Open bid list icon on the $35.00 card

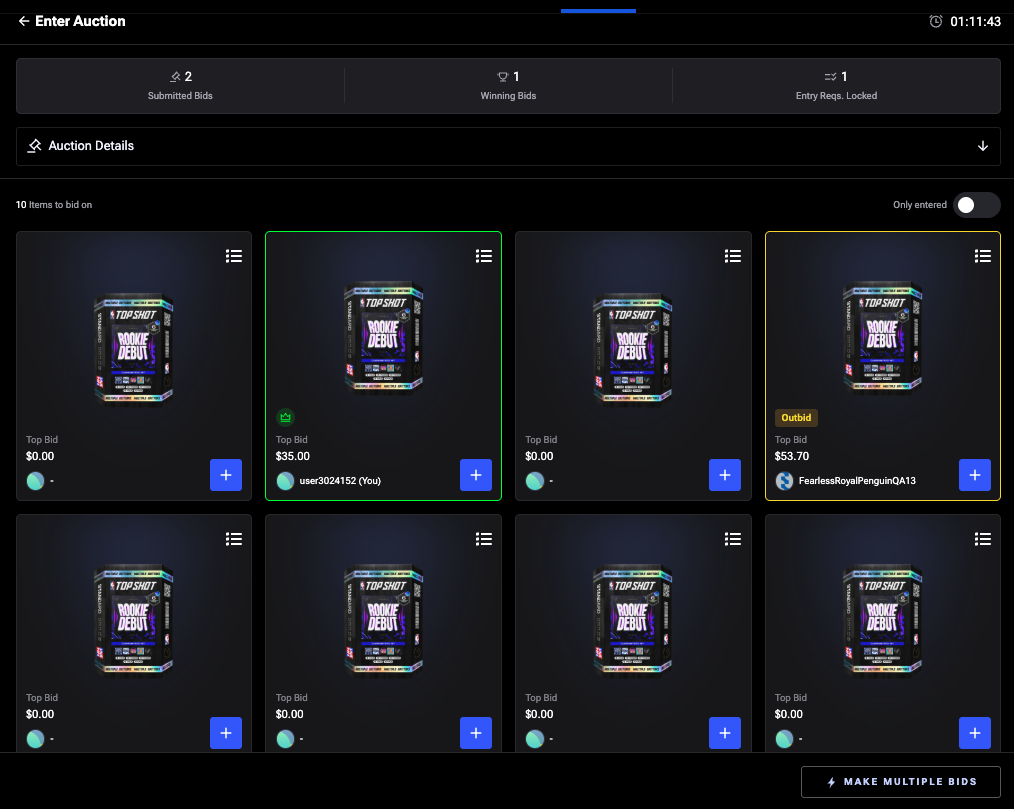point(484,256)
